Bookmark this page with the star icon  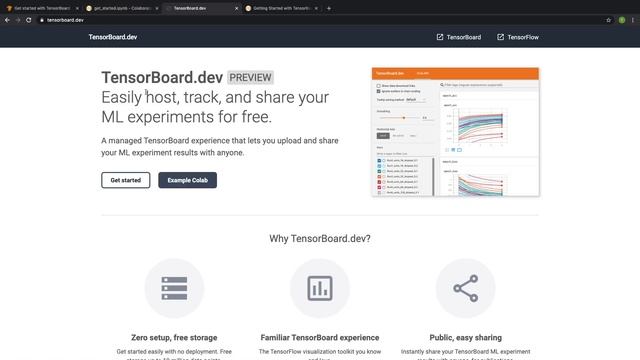609,20
